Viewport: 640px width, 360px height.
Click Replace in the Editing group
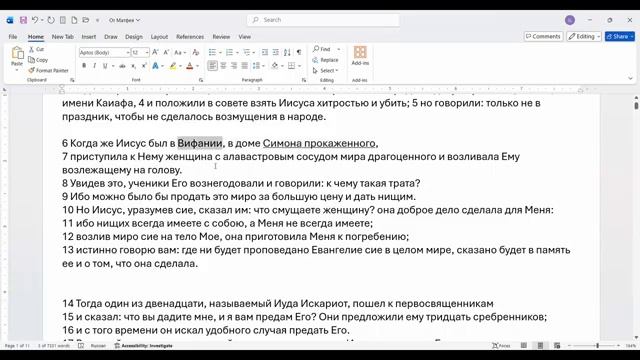(x=326, y=60)
